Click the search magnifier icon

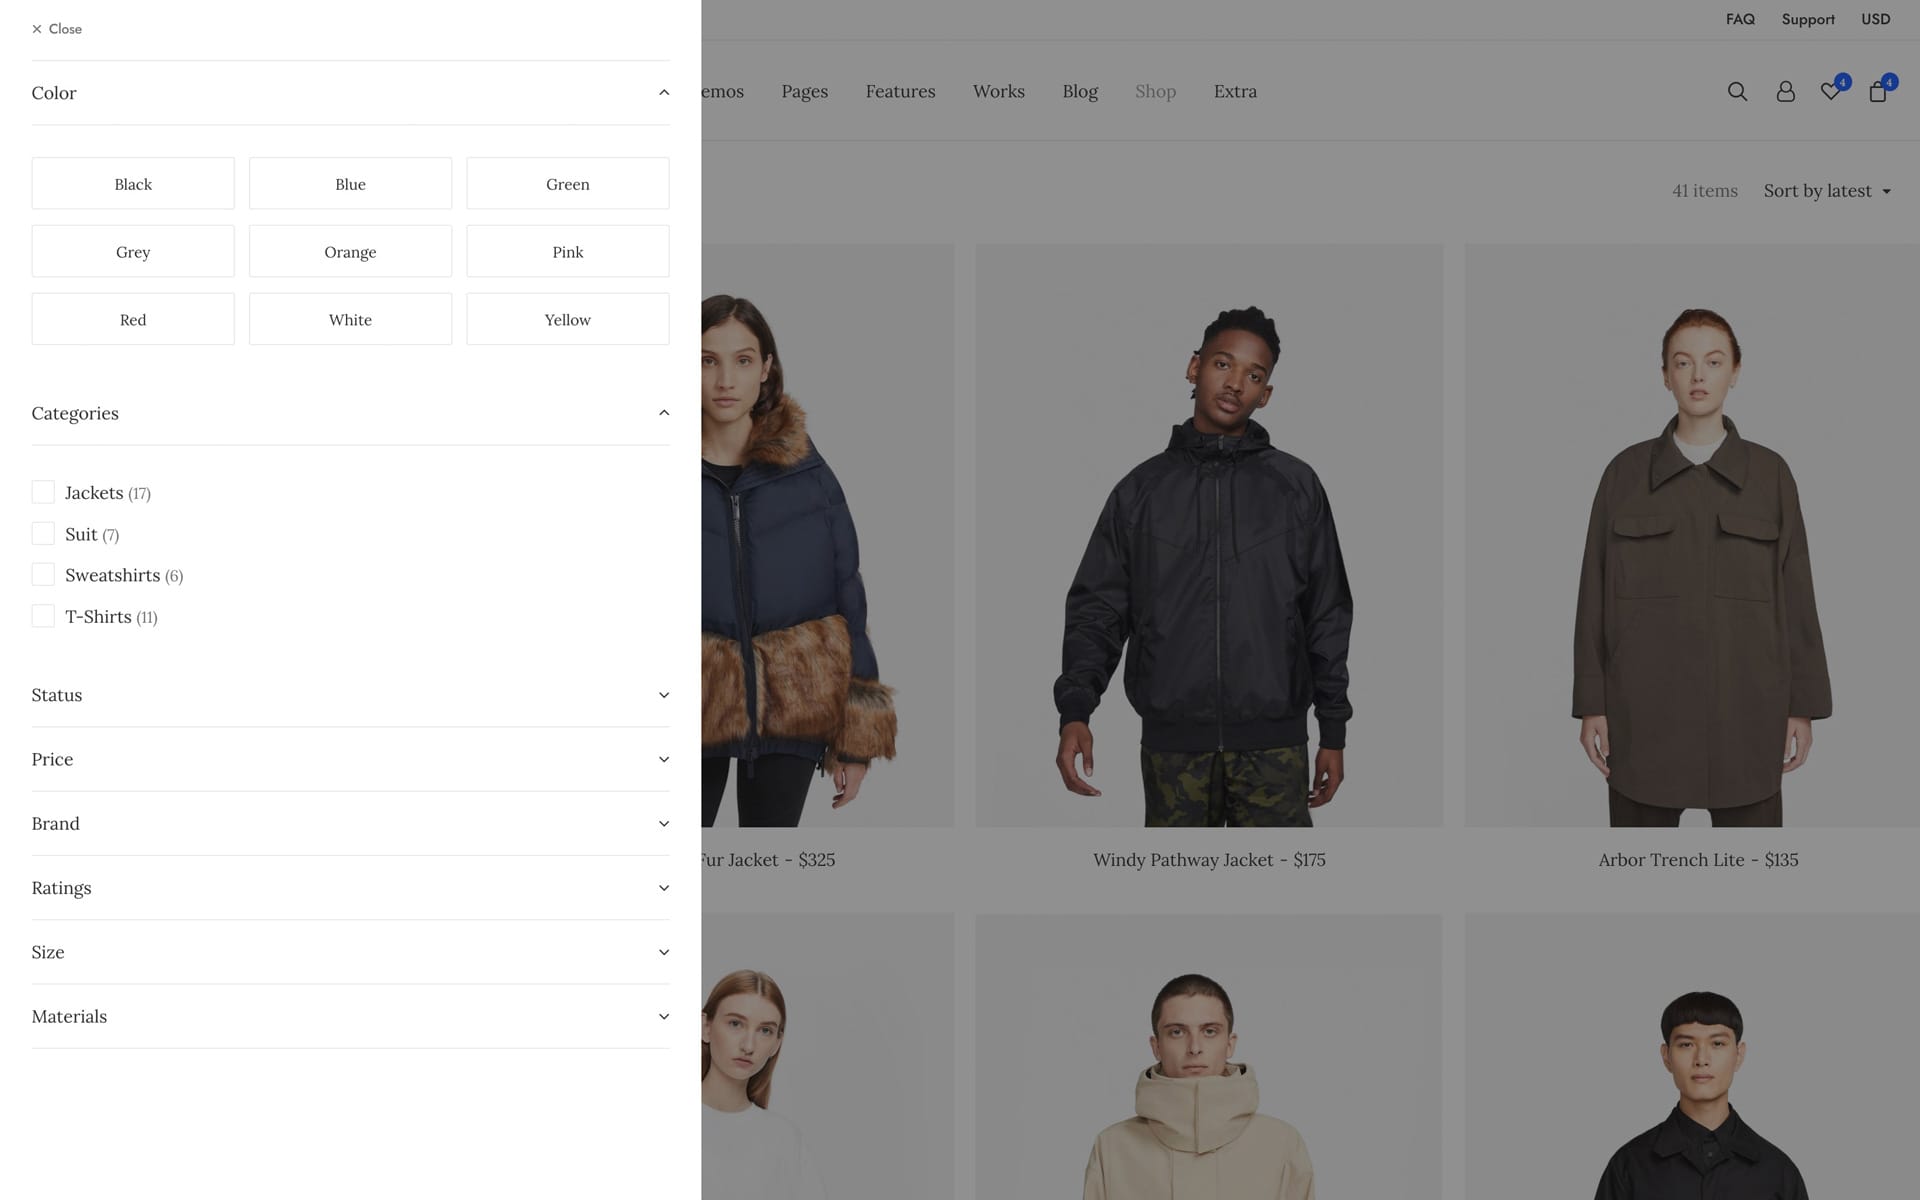(1737, 92)
